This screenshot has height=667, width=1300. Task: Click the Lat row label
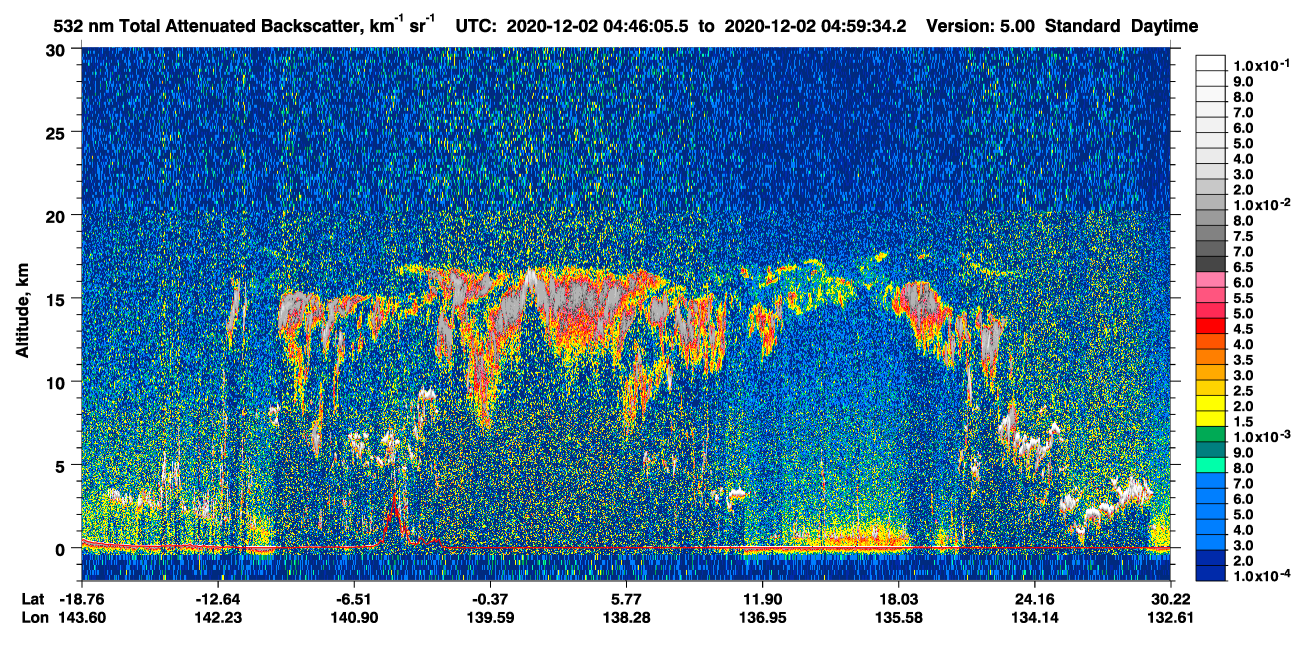[x=33, y=599]
